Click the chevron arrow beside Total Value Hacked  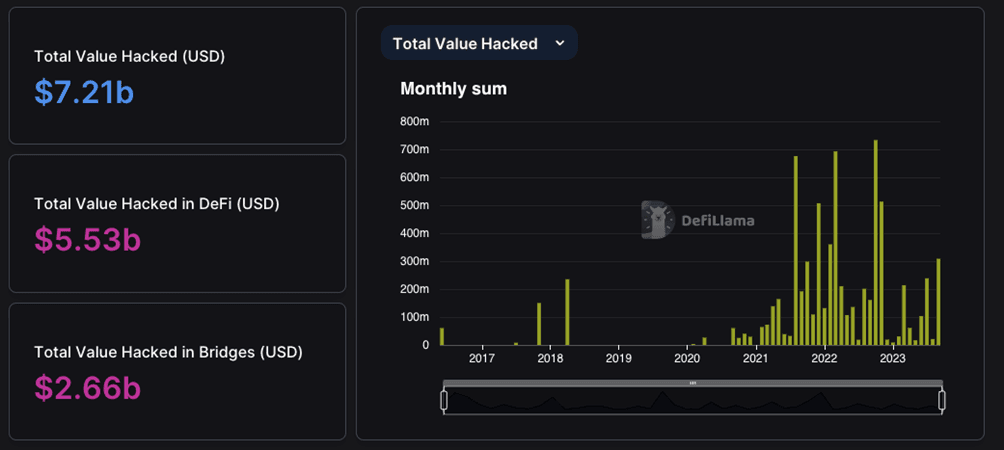click(560, 43)
